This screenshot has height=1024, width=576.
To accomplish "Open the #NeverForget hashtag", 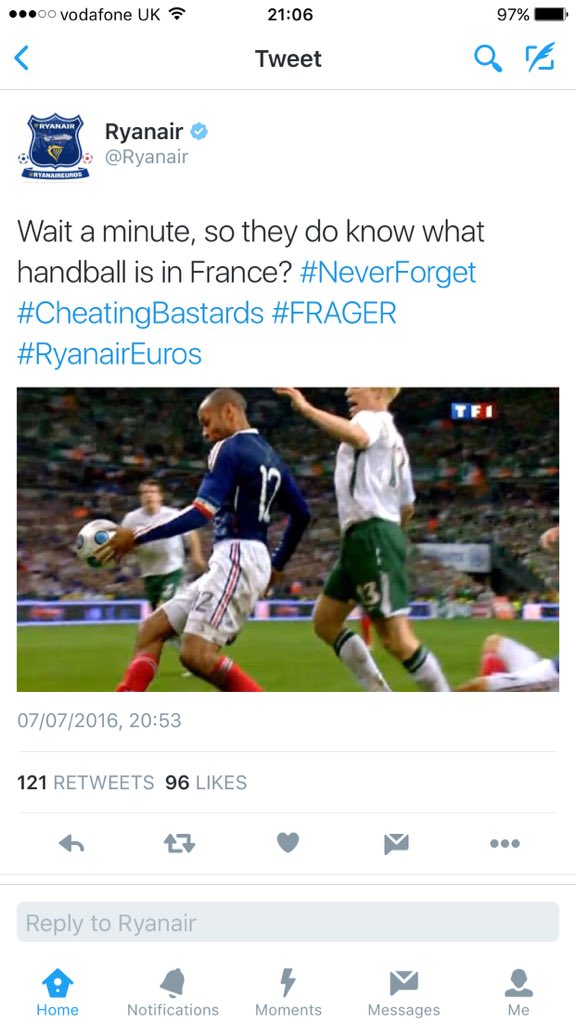I will [388, 272].
